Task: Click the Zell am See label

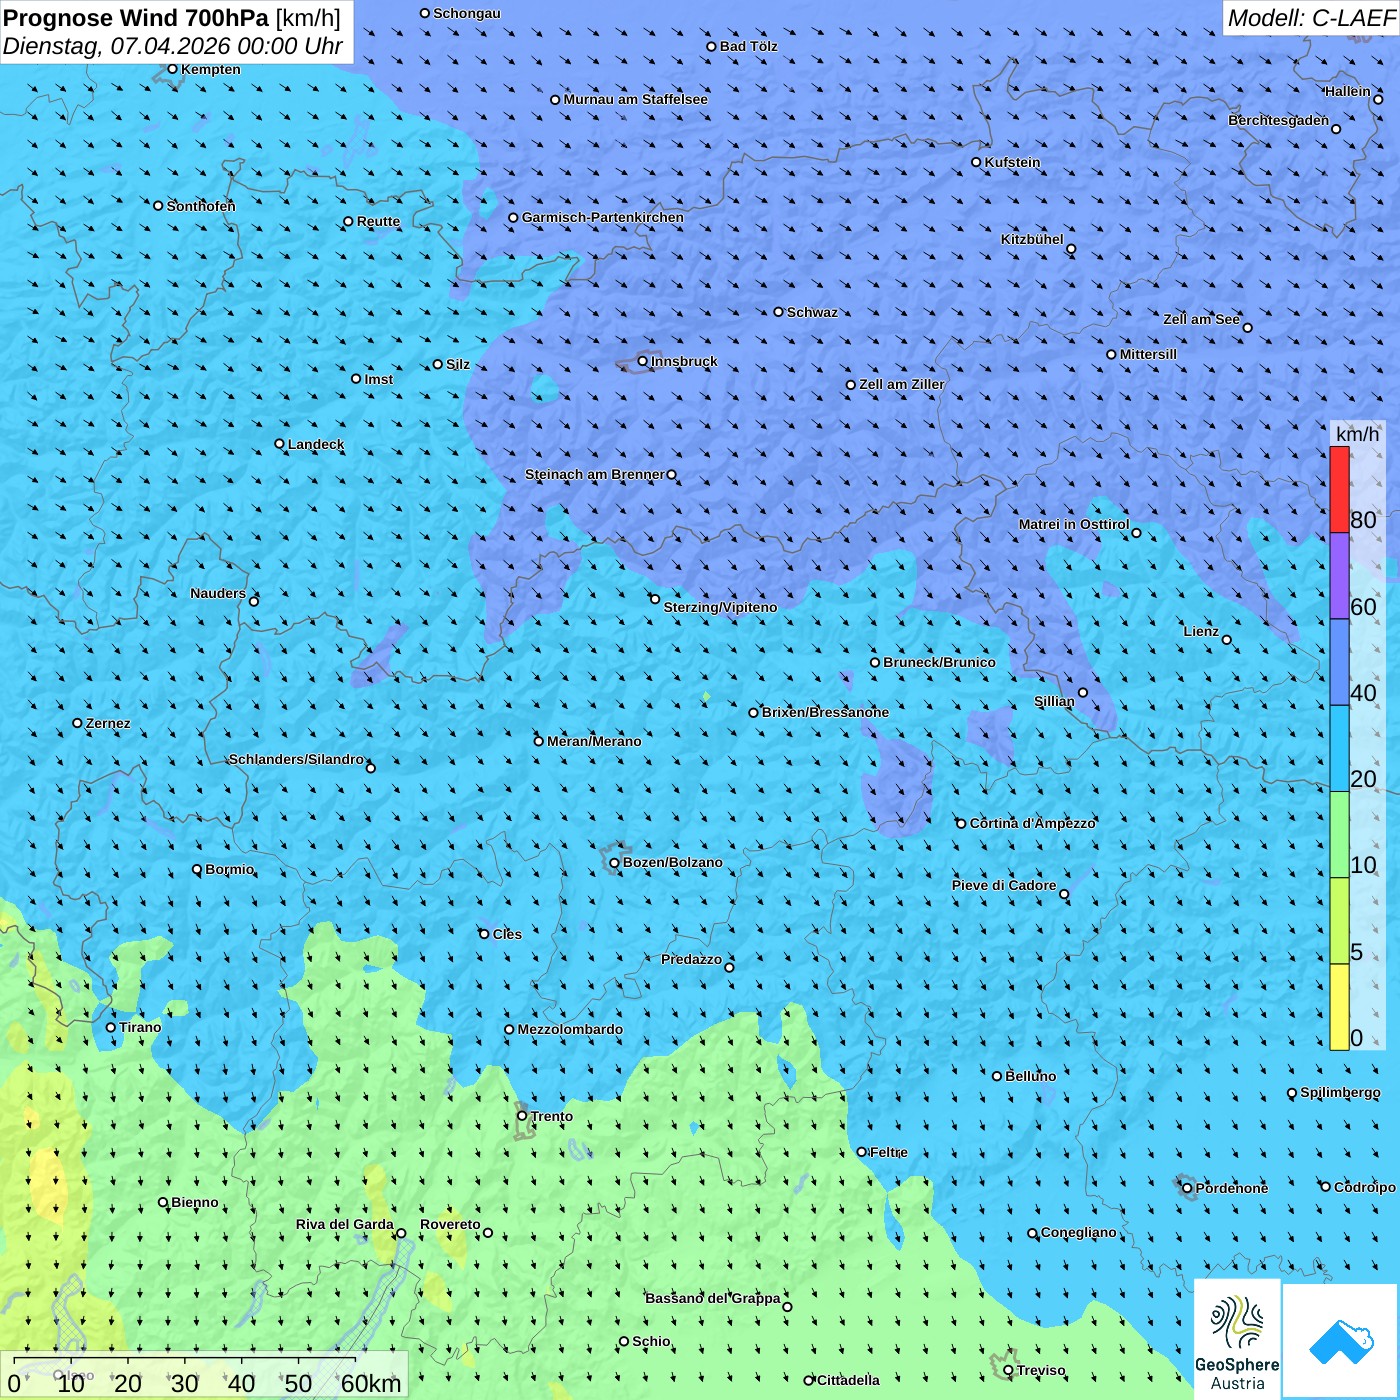Action: click(x=1201, y=319)
